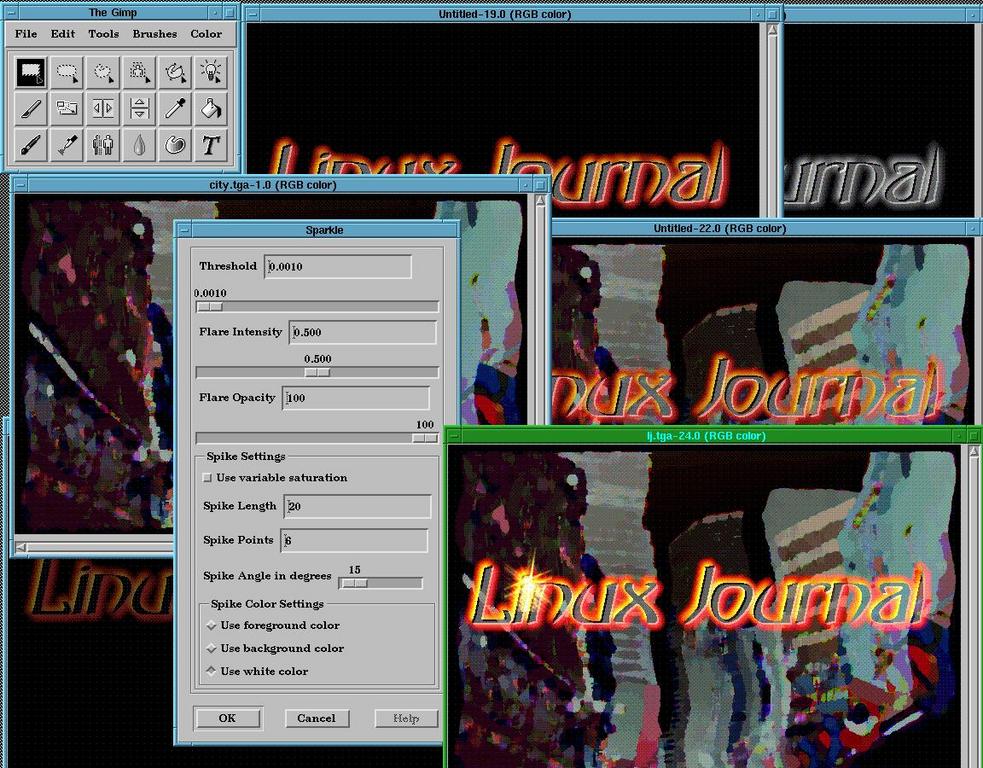The height and width of the screenshot is (768, 983).
Task: Select the bucket fill tool
Action: tap(210, 108)
